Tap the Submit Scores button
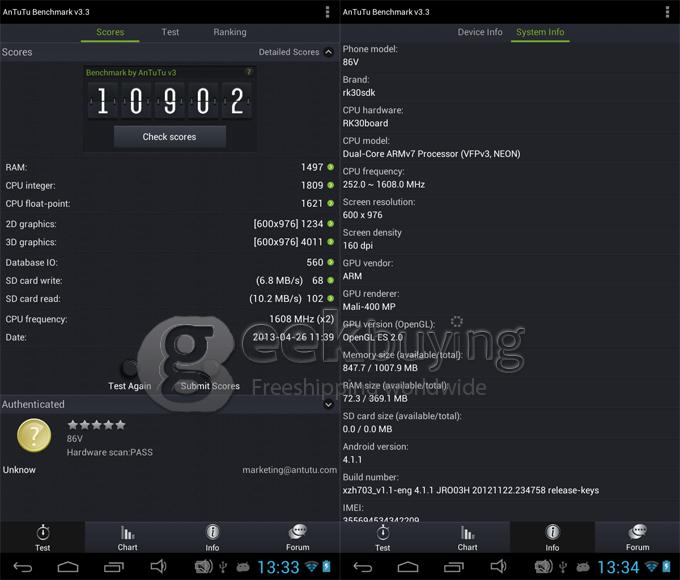The height and width of the screenshot is (580, 680). pyautogui.click(x=210, y=386)
